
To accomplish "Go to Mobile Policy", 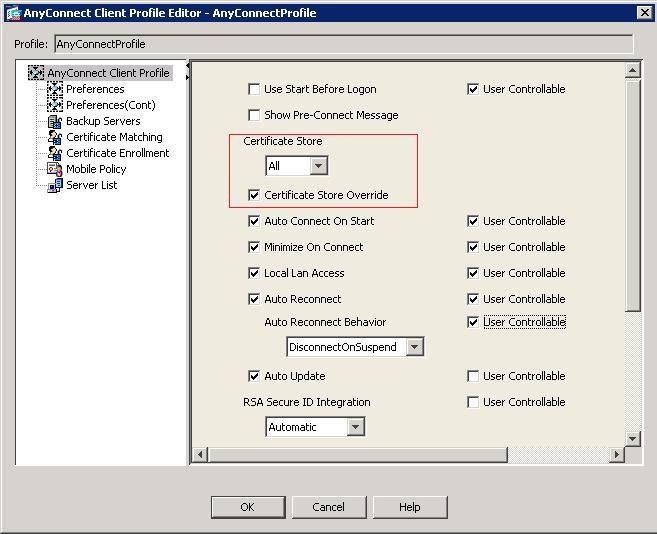I will (96, 169).
